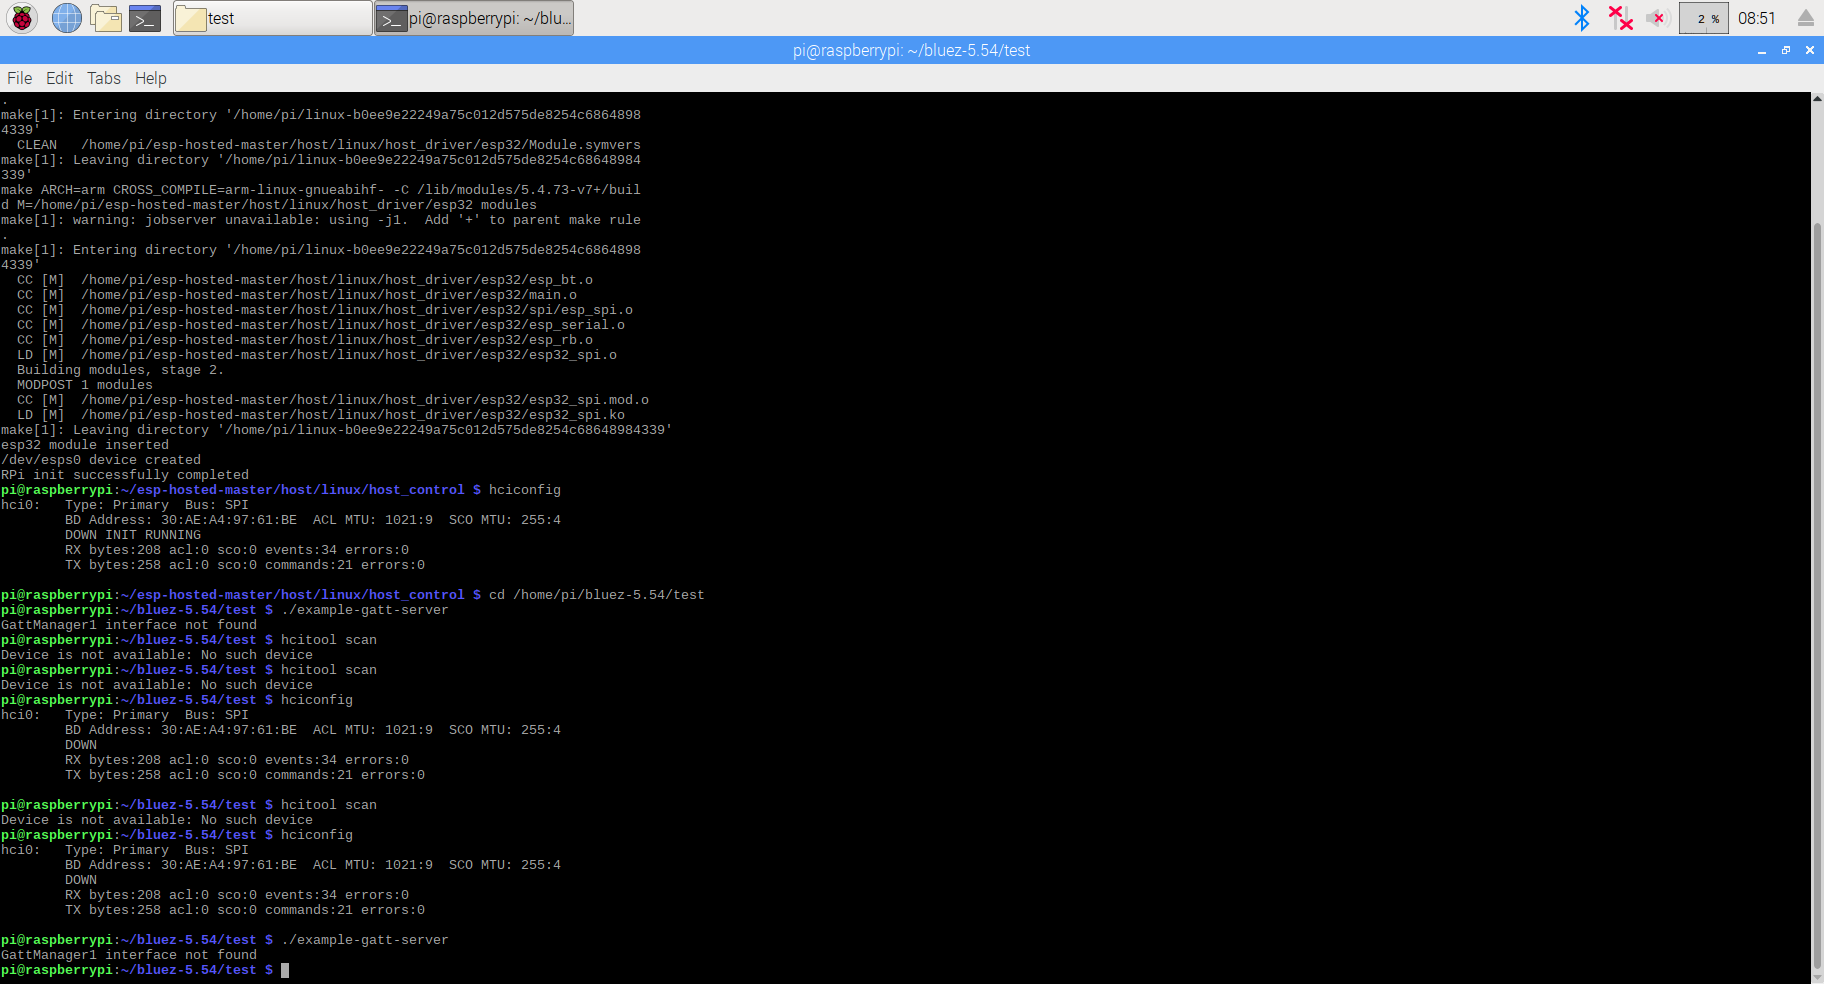Open the Raspberry Pi applications menu
This screenshot has height=984, width=1824.
tap(21, 17)
